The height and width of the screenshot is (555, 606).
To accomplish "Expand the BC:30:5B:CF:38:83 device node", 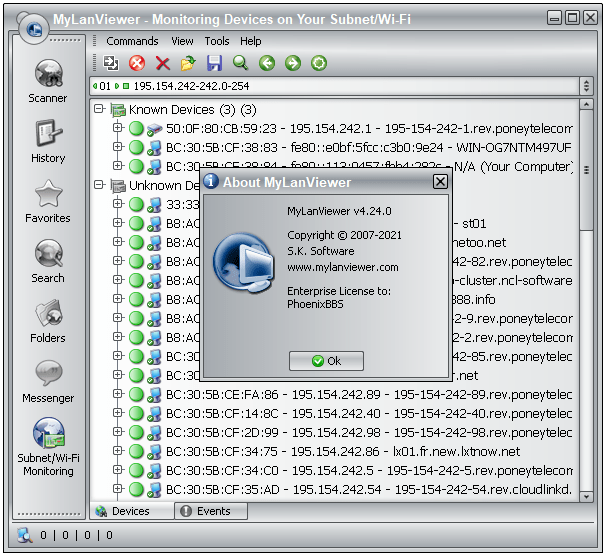I will pyautogui.click(x=117, y=147).
